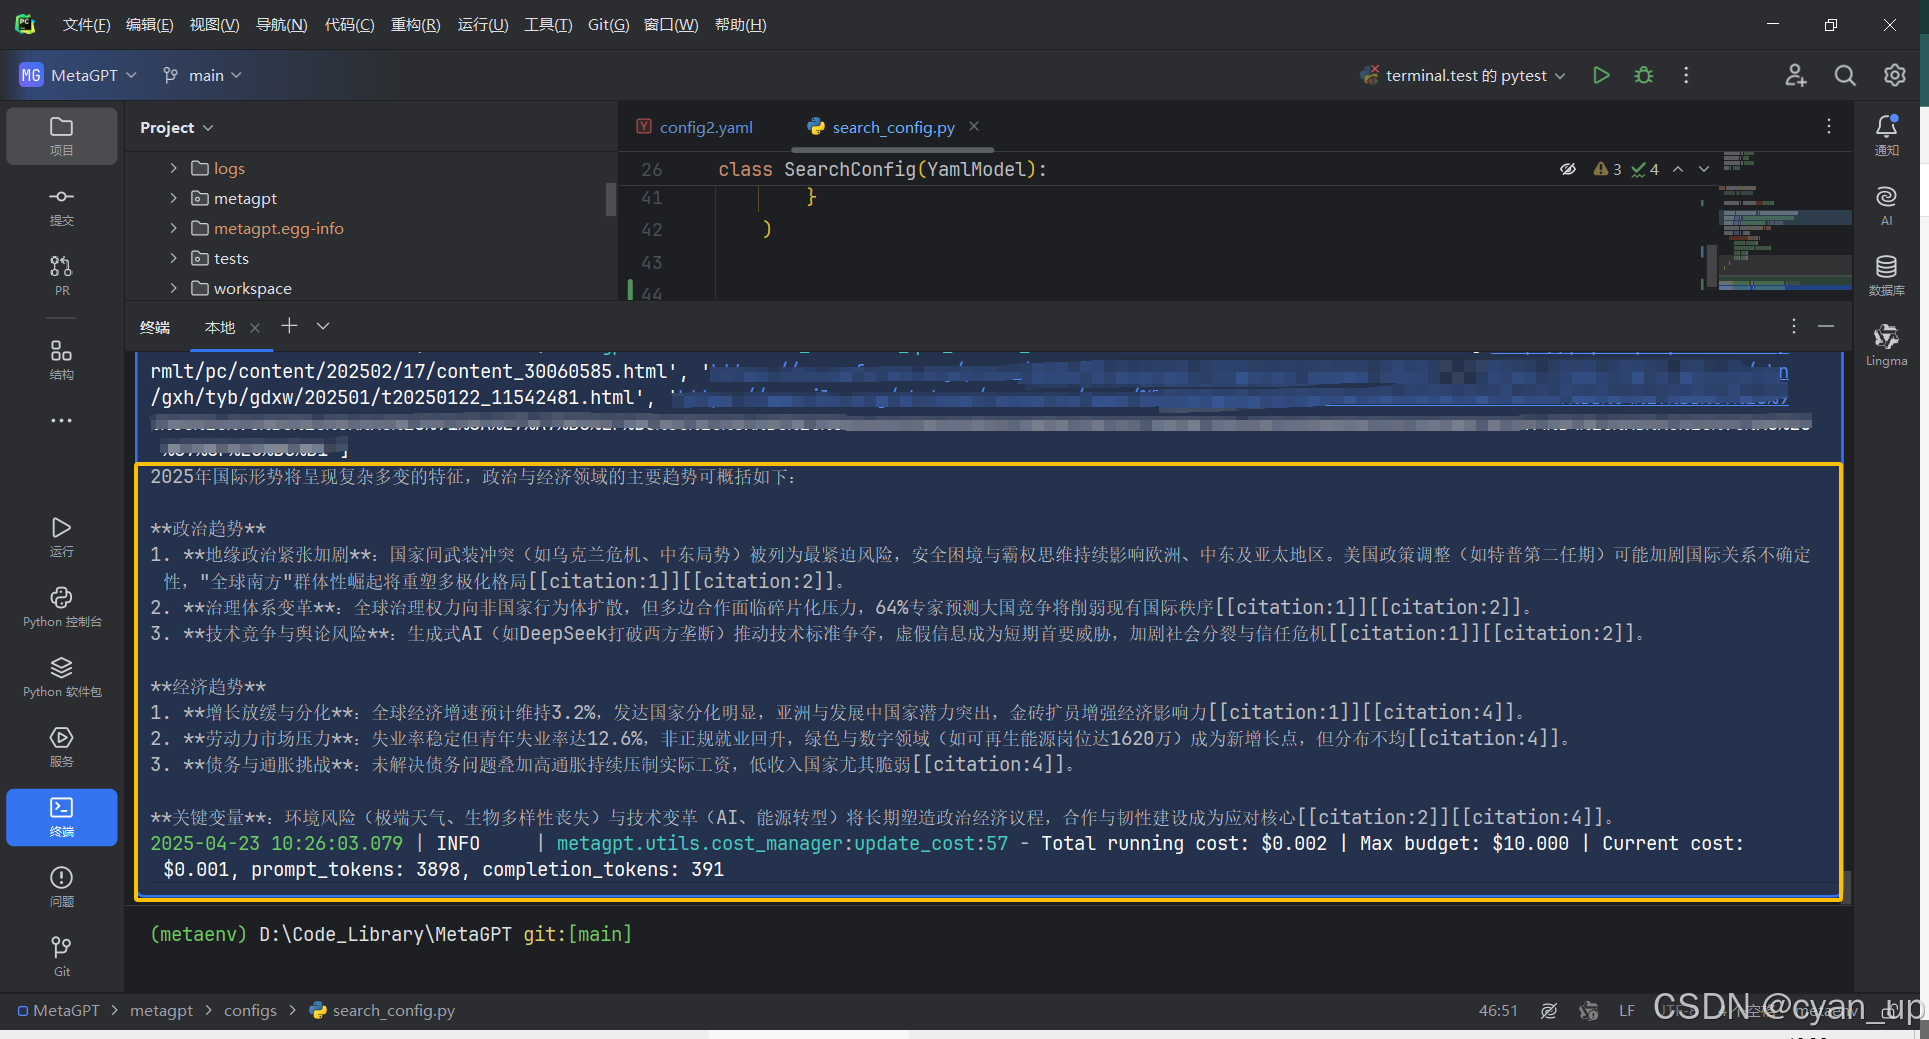
Task: Open the 文件(F) menu
Action: click(86, 25)
